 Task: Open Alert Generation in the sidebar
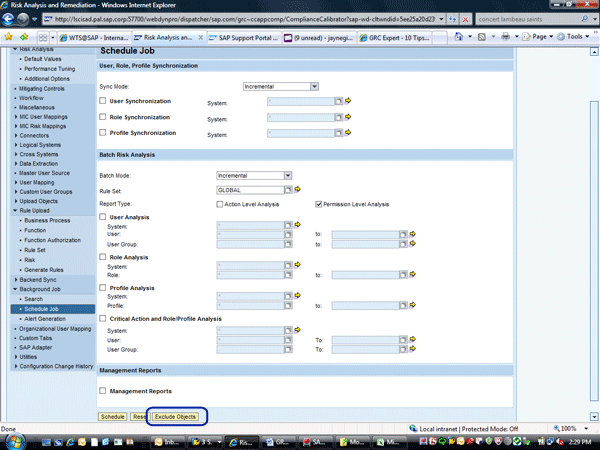coord(44,318)
